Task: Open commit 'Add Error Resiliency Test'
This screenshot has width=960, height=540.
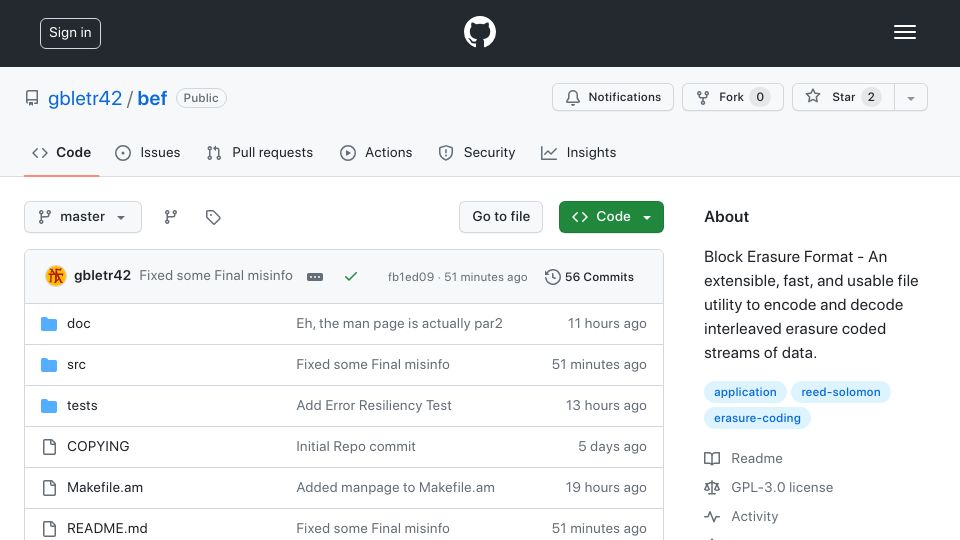Action: pos(373,405)
